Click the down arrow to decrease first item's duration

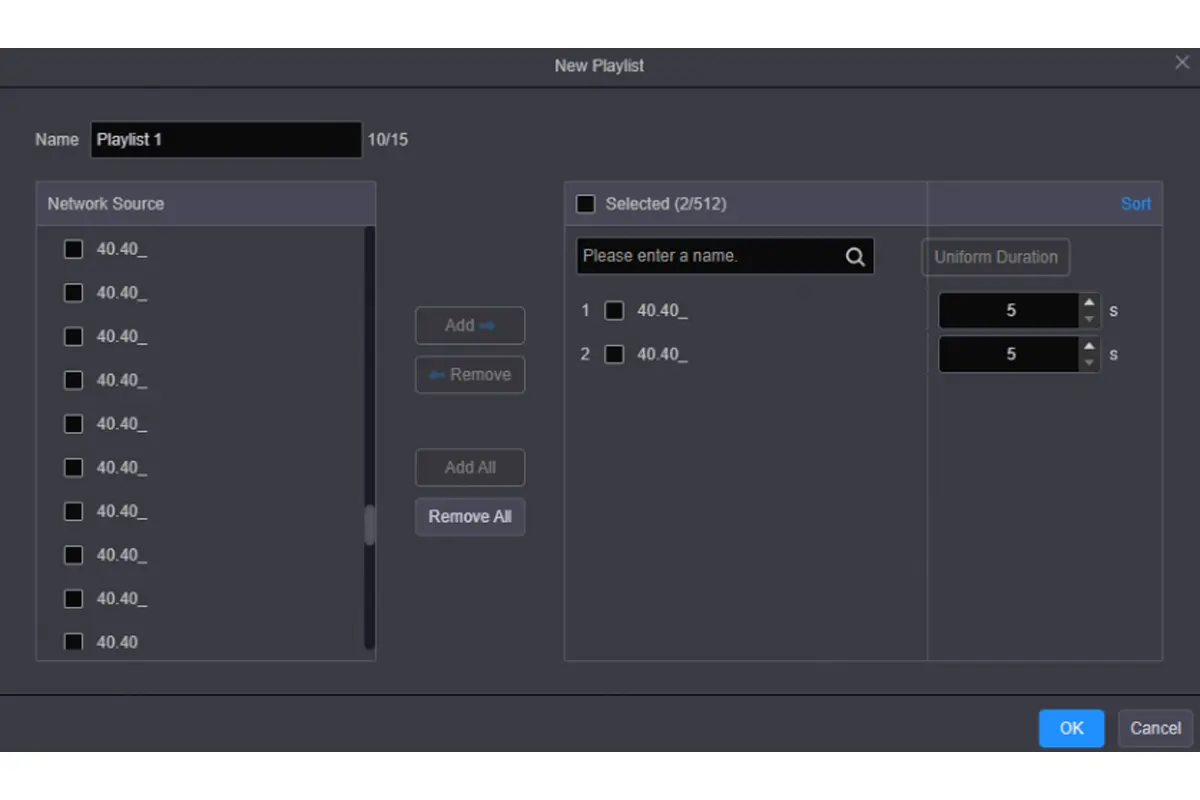tap(1089, 317)
